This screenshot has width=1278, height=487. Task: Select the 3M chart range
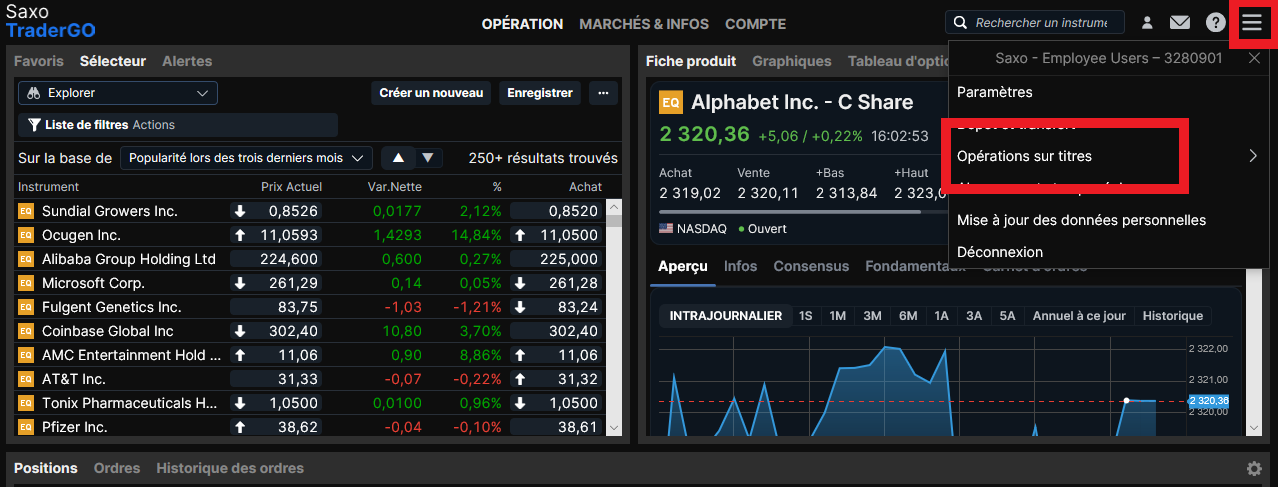click(x=872, y=316)
